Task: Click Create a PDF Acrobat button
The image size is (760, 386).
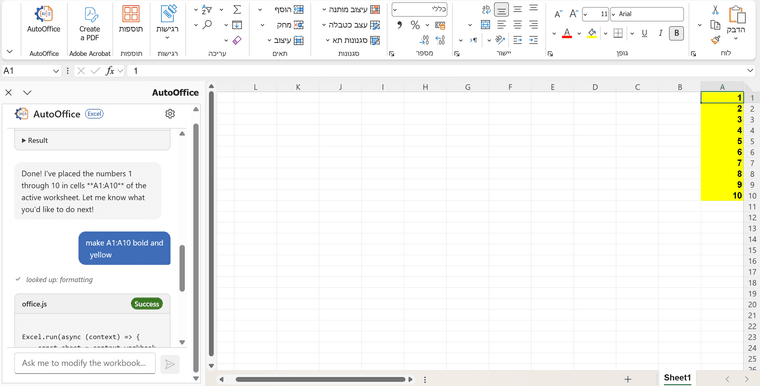Action: coord(89,24)
